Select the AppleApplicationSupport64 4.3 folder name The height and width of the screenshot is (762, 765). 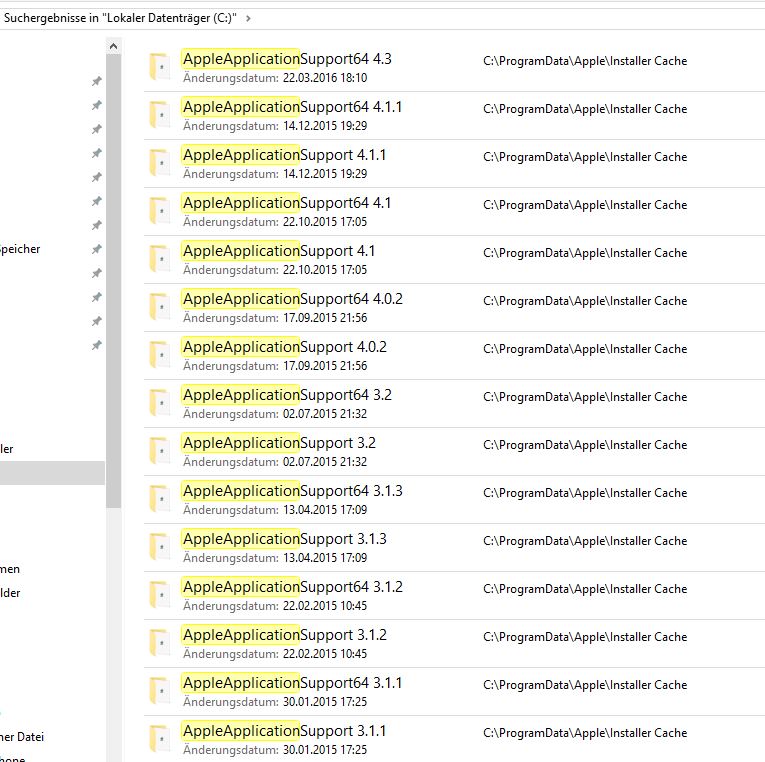[287, 59]
